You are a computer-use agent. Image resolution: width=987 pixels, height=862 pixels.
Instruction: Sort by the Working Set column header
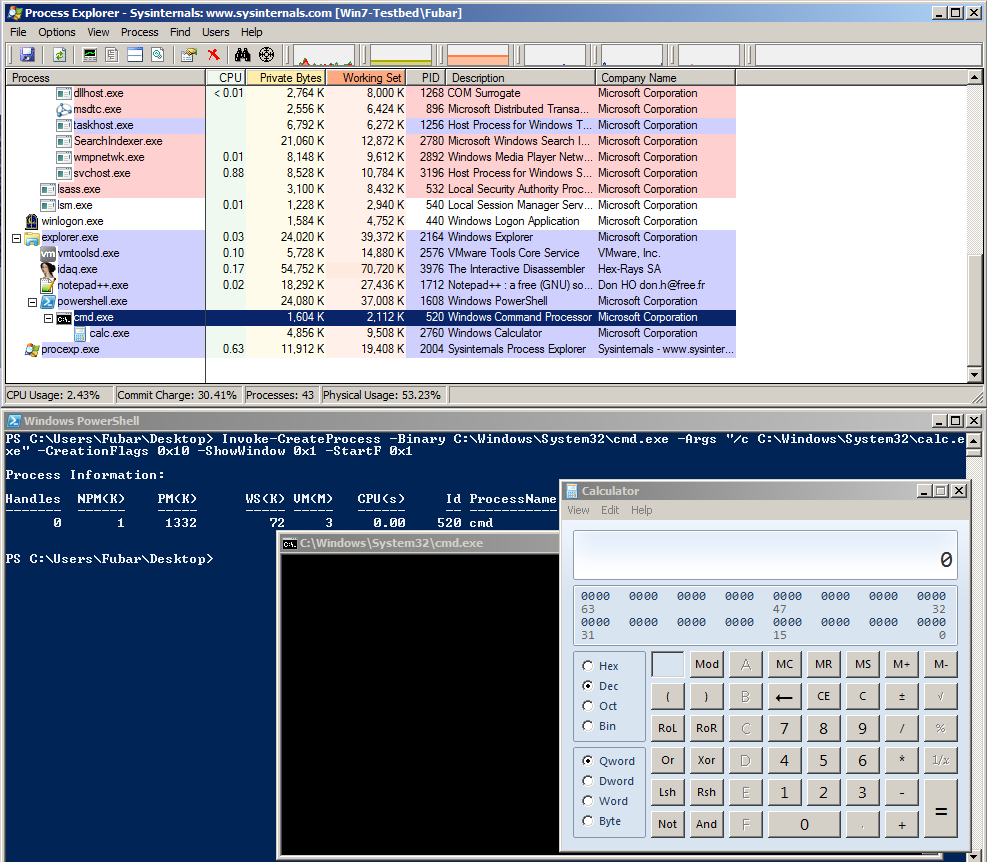pyautogui.click(x=366, y=77)
